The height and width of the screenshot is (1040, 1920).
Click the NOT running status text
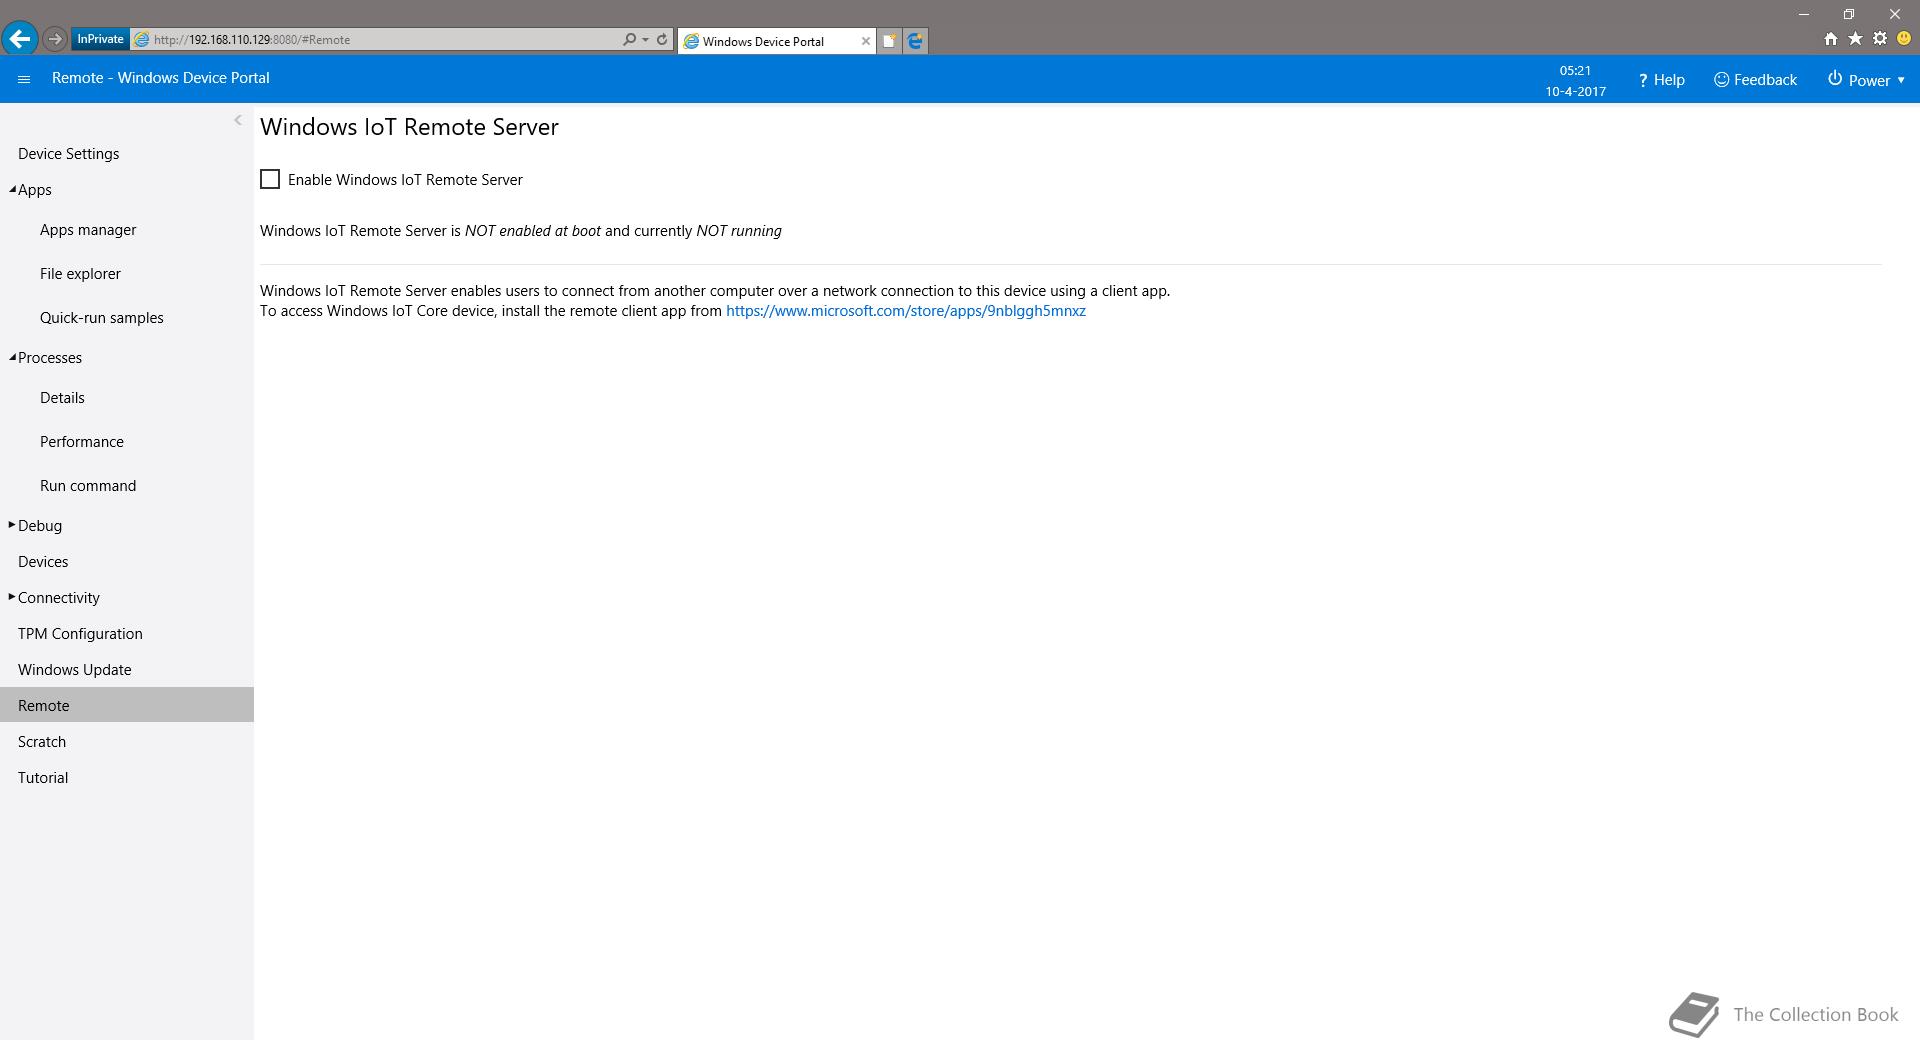point(739,231)
